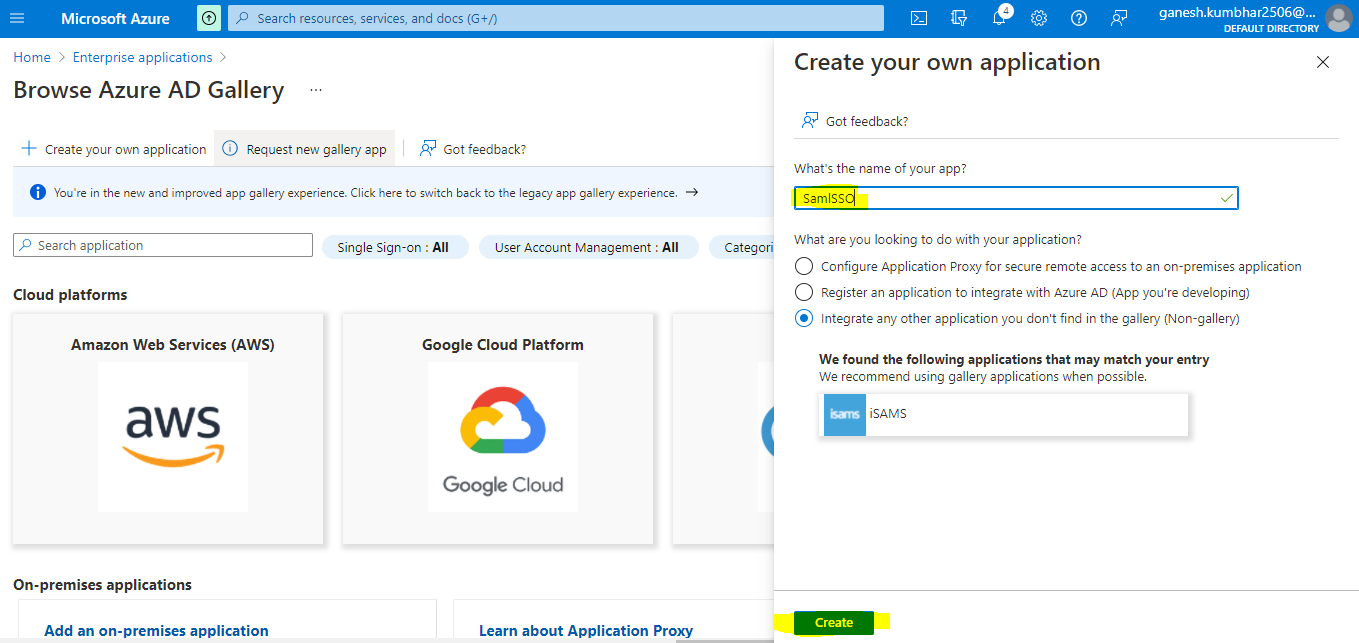Open the Single Sign-on filter pill

coord(395,247)
